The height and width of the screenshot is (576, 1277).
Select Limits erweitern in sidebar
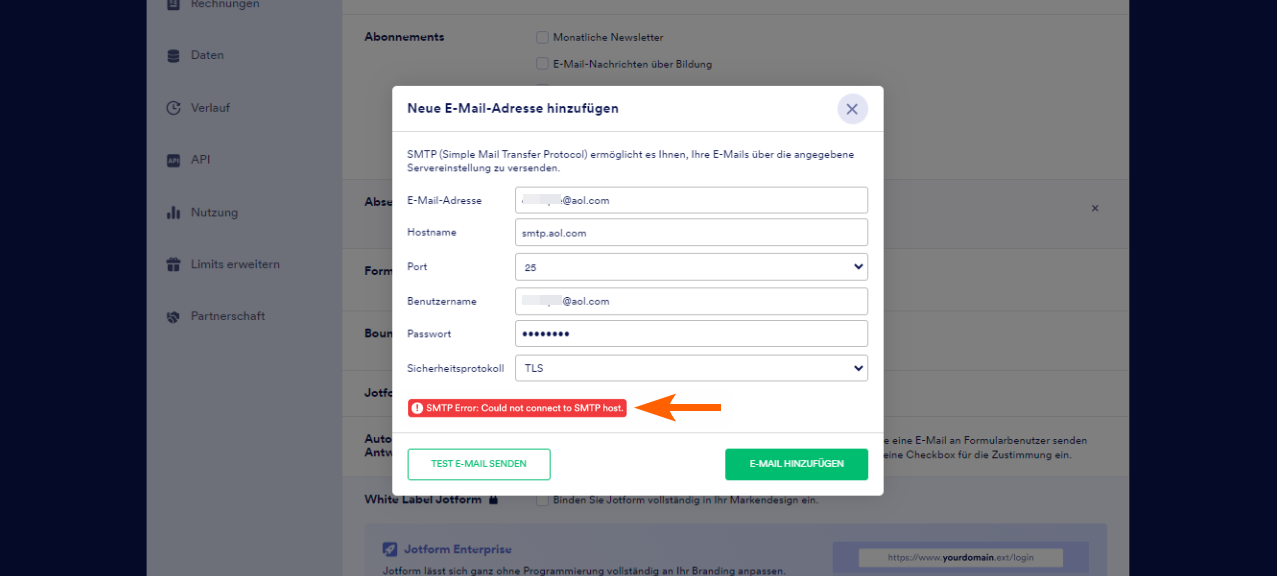[x=235, y=265]
